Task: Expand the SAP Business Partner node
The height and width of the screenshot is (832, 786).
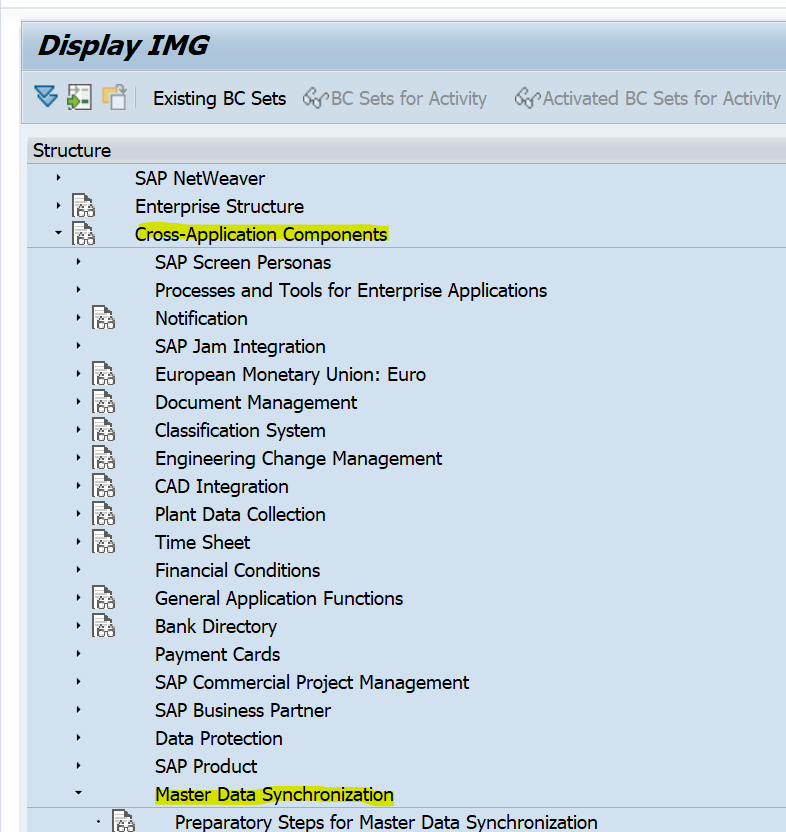Action: click(x=79, y=710)
